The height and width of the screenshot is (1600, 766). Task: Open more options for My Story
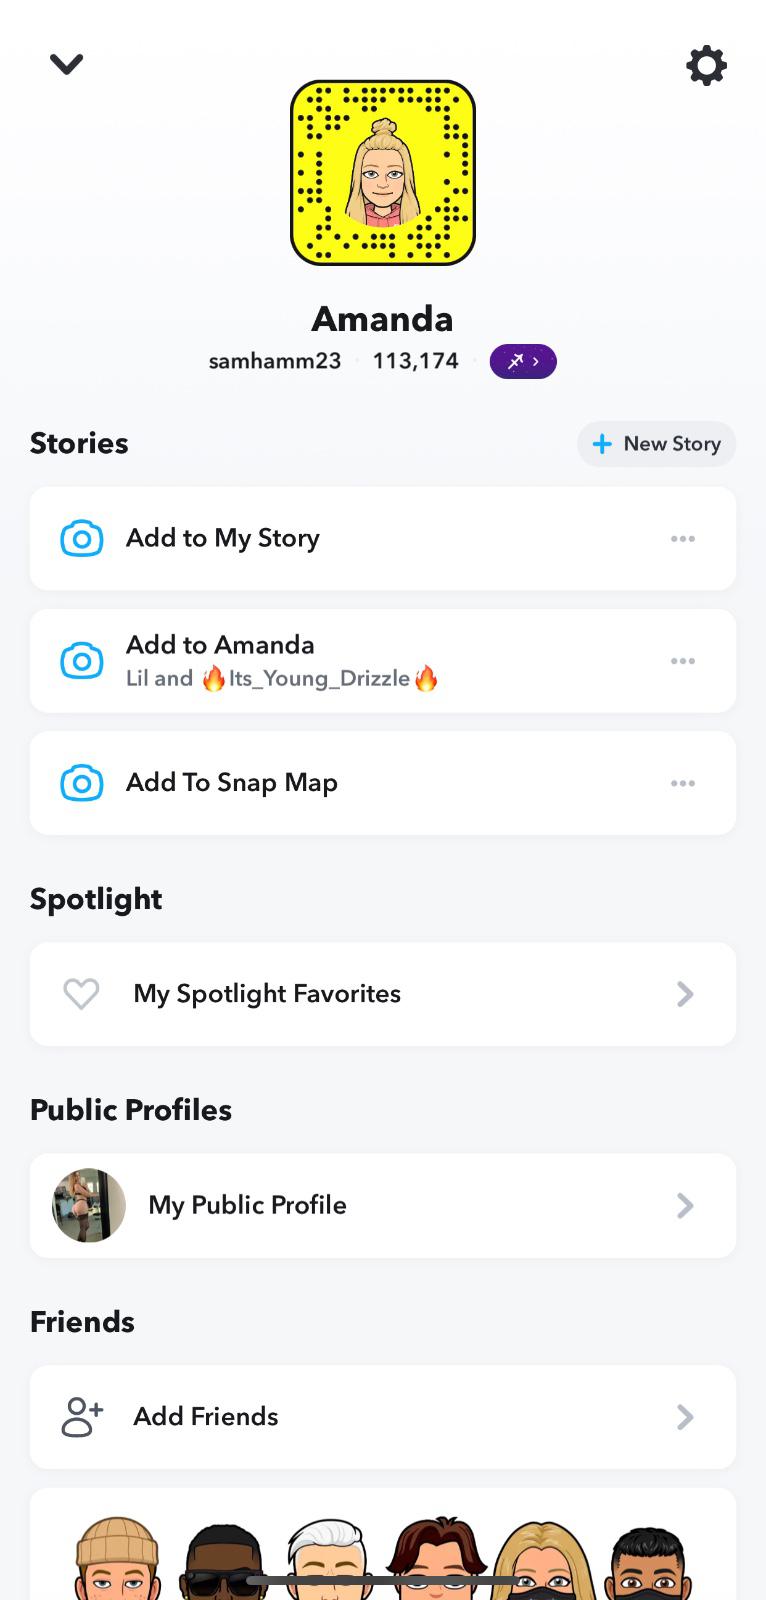[683, 539]
